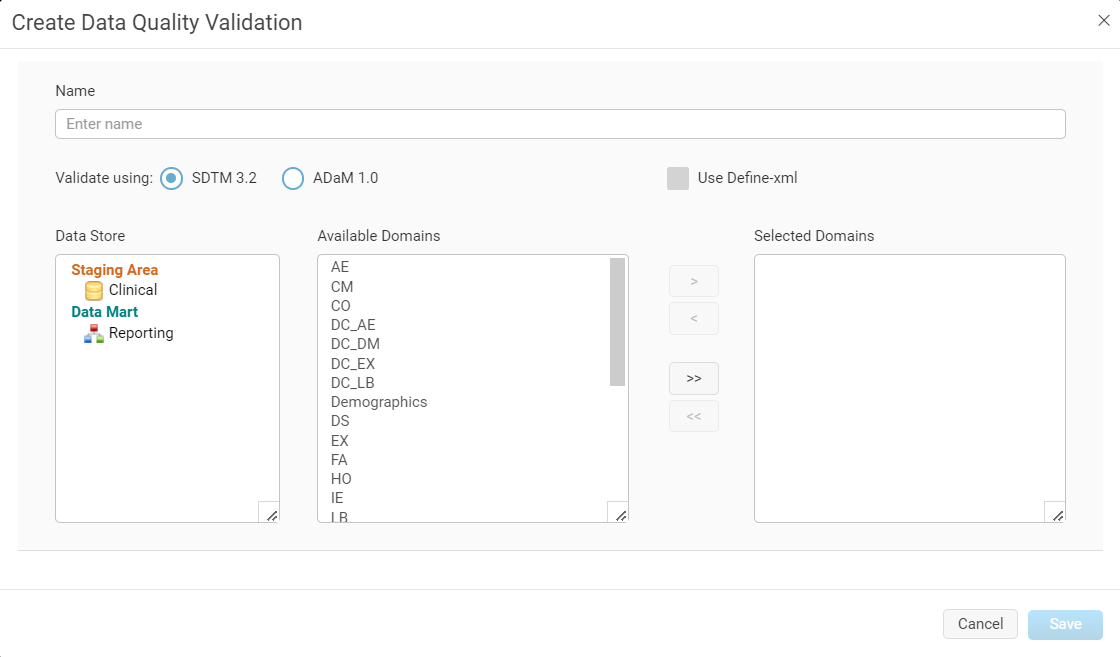Click inside the Selected Domains list box
The image size is (1120, 657).
coord(909,388)
